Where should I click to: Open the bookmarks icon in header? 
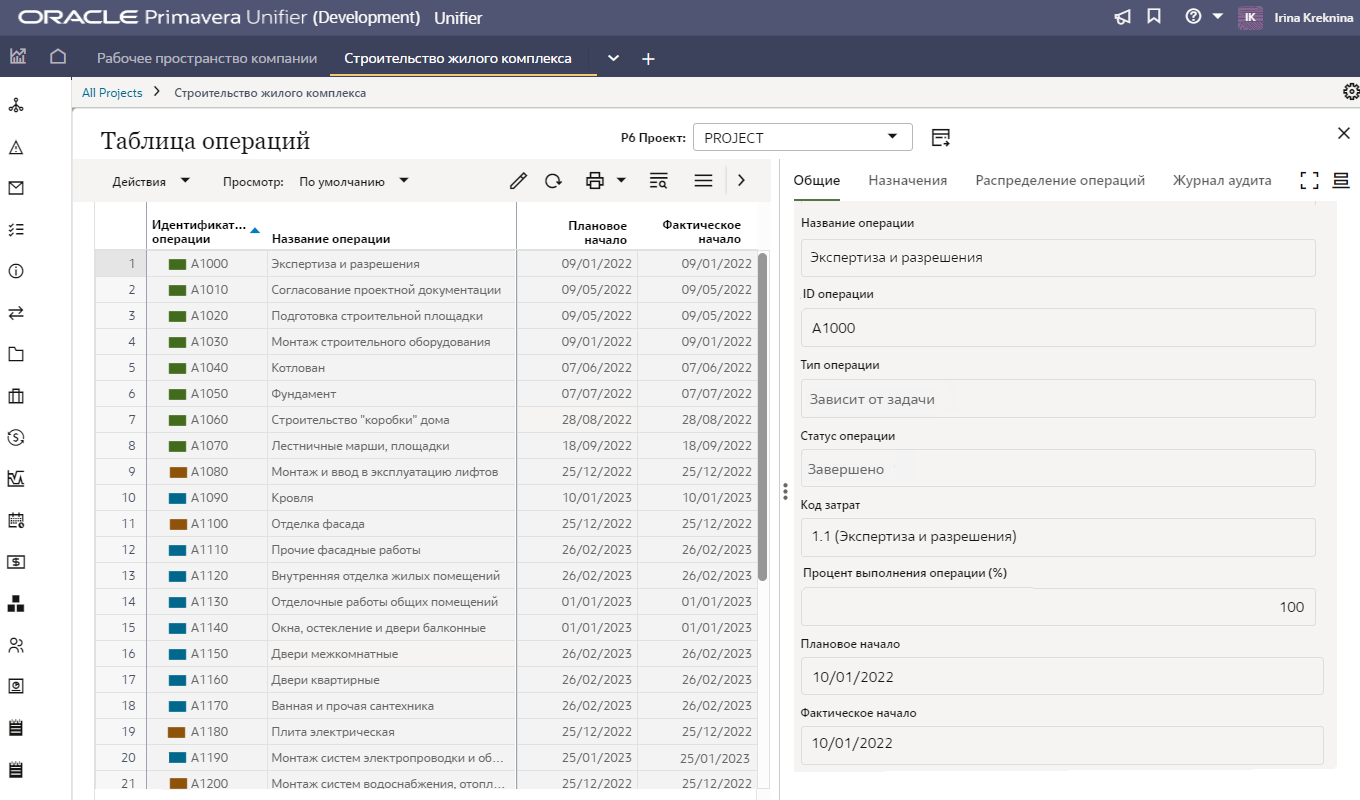[x=1154, y=17]
